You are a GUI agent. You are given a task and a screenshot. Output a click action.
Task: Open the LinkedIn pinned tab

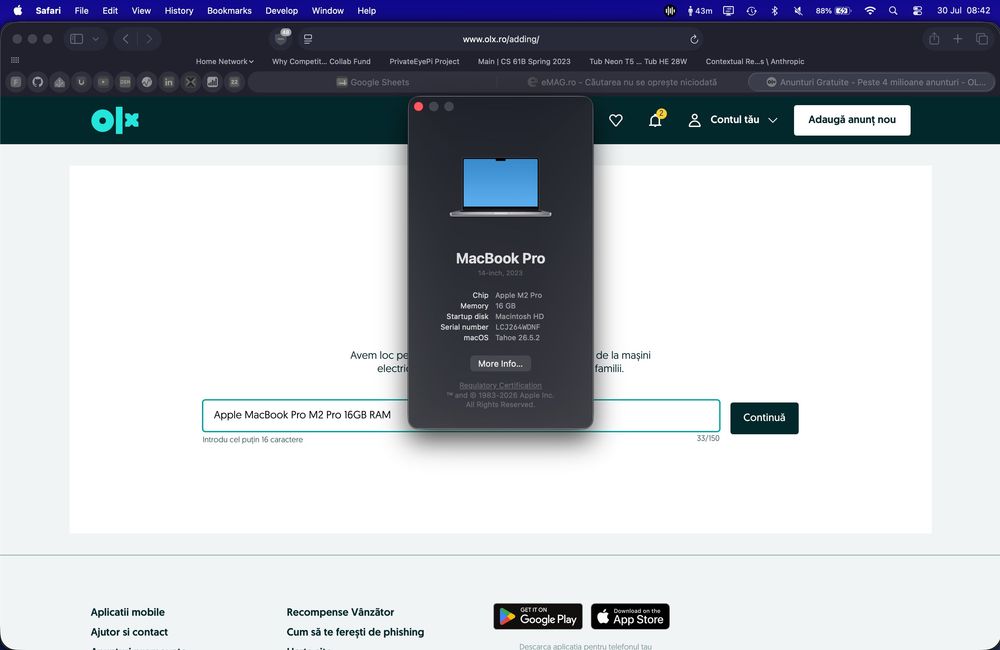click(168, 82)
